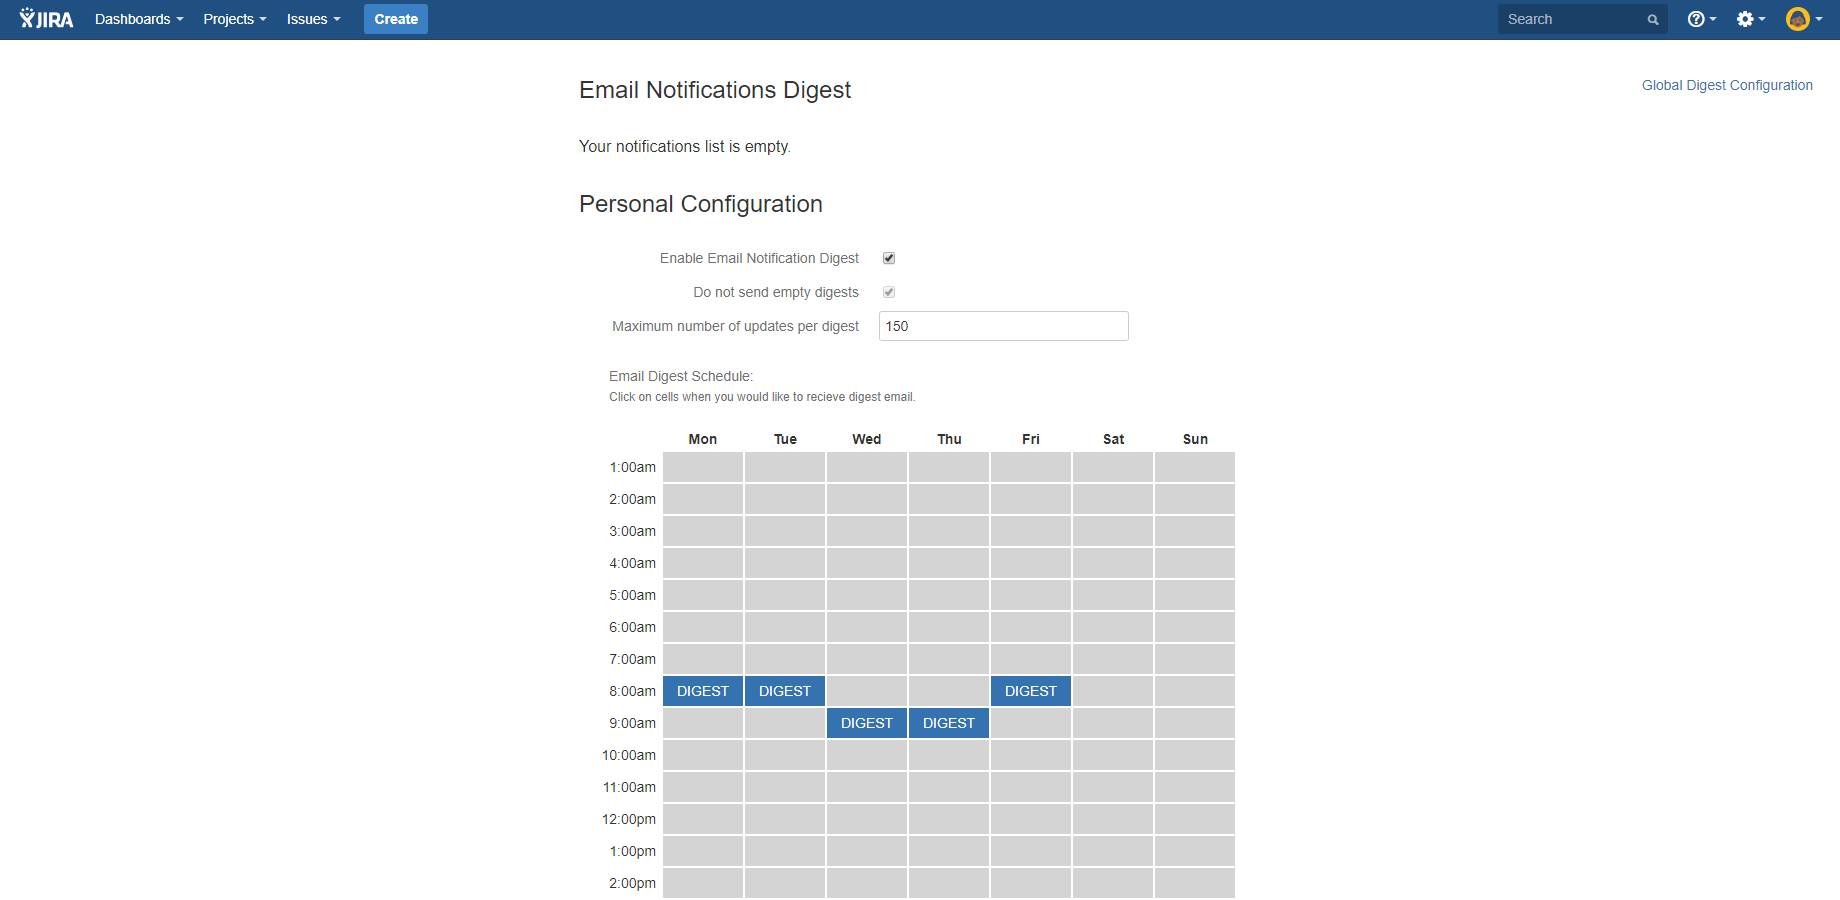
Task: Expand the Issues dropdown
Action: 313,19
